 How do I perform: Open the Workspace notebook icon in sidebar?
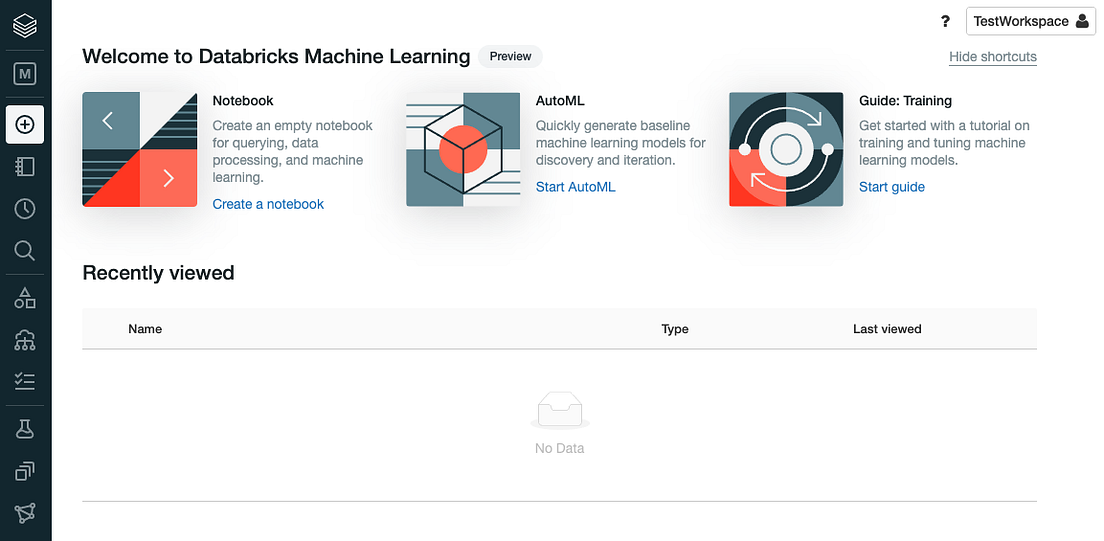click(25, 166)
